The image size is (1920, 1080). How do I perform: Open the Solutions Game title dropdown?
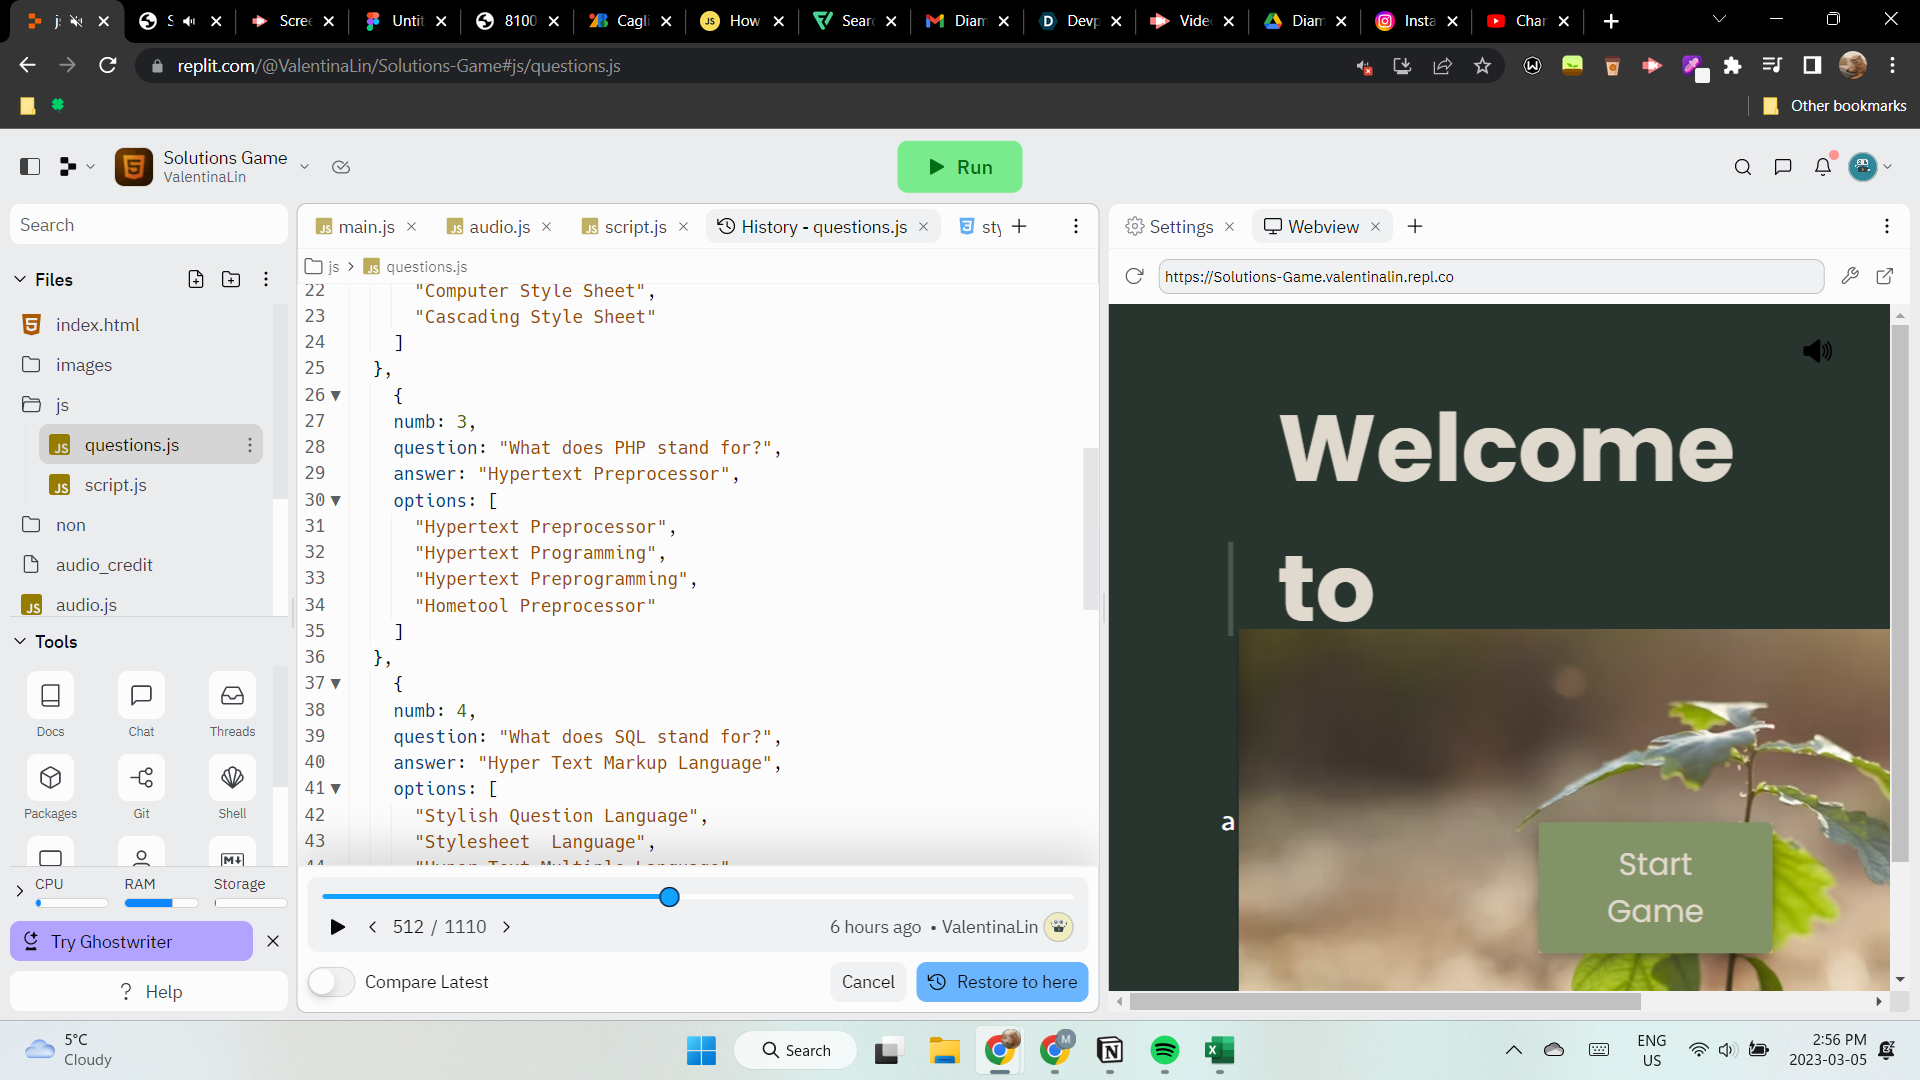(305, 166)
